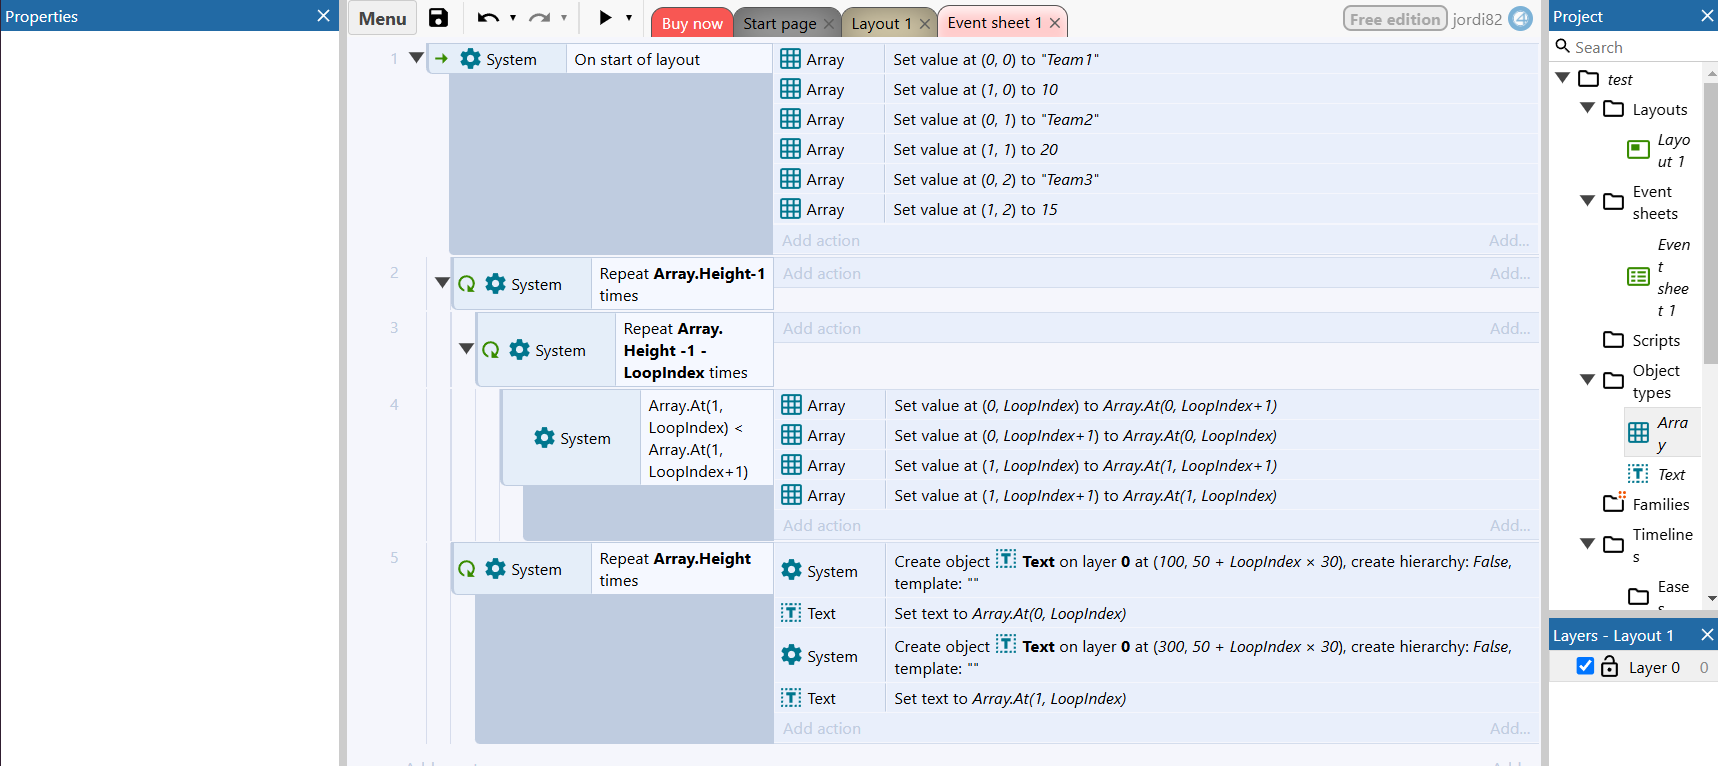This screenshot has height=766, width=1718.
Task: Click Add action link under event 1
Action: coord(821,240)
